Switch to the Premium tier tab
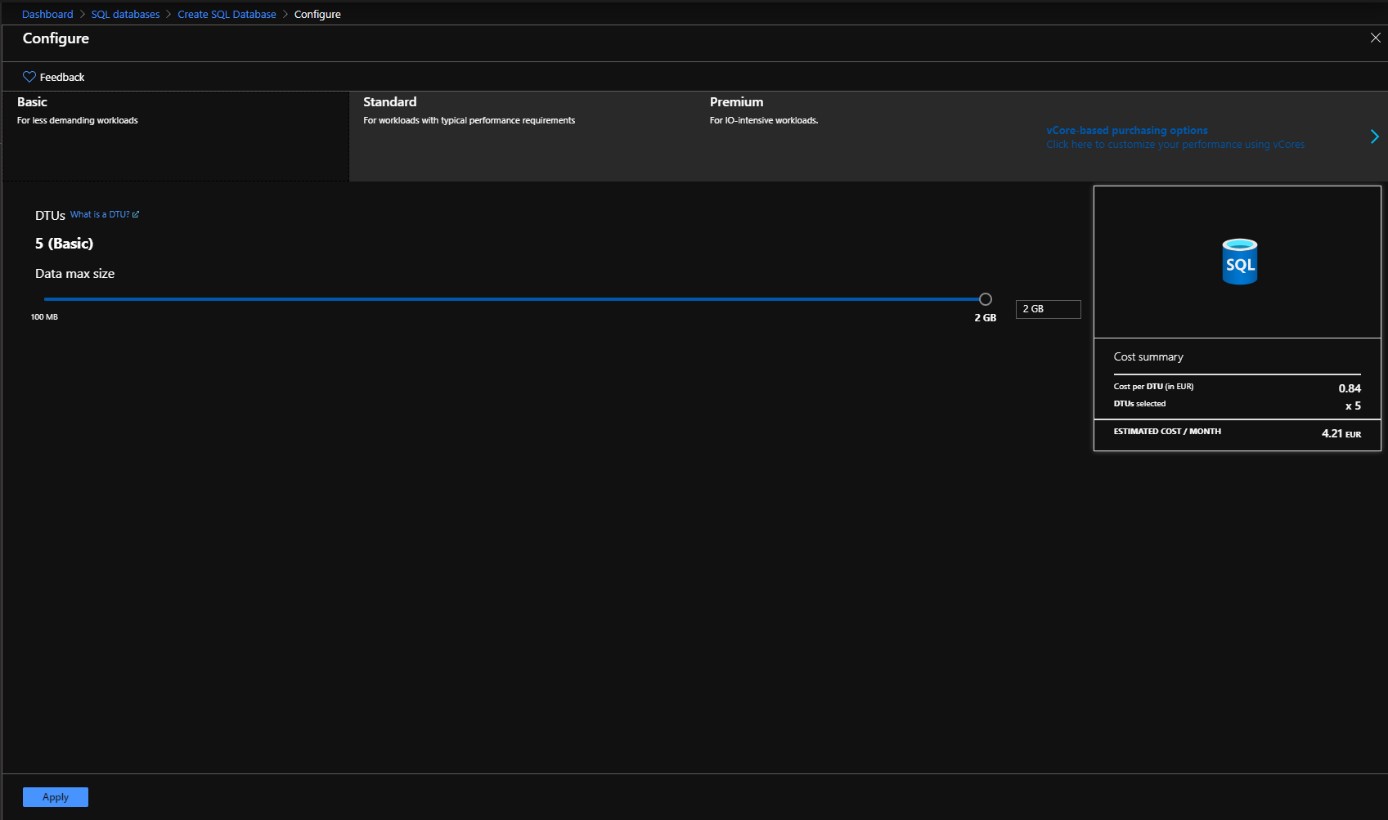This screenshot has width=1388, height=820. click(x=870, y=136)
